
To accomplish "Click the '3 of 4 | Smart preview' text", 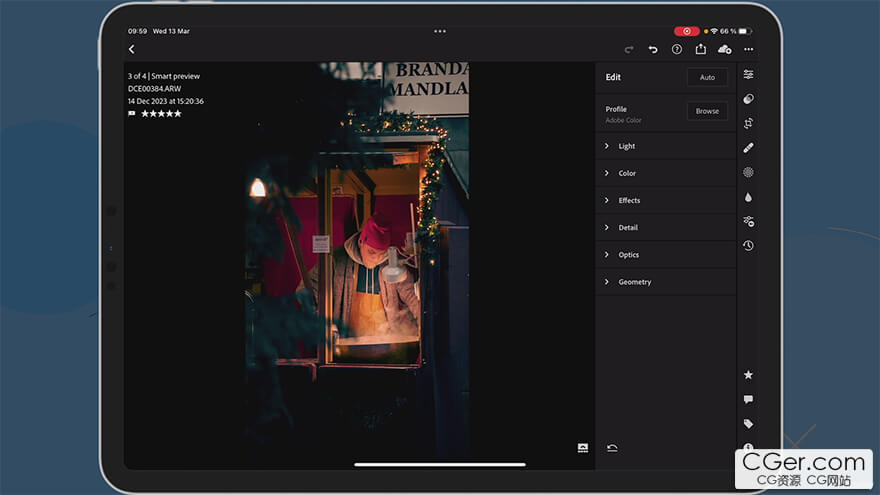I will 163,76.
